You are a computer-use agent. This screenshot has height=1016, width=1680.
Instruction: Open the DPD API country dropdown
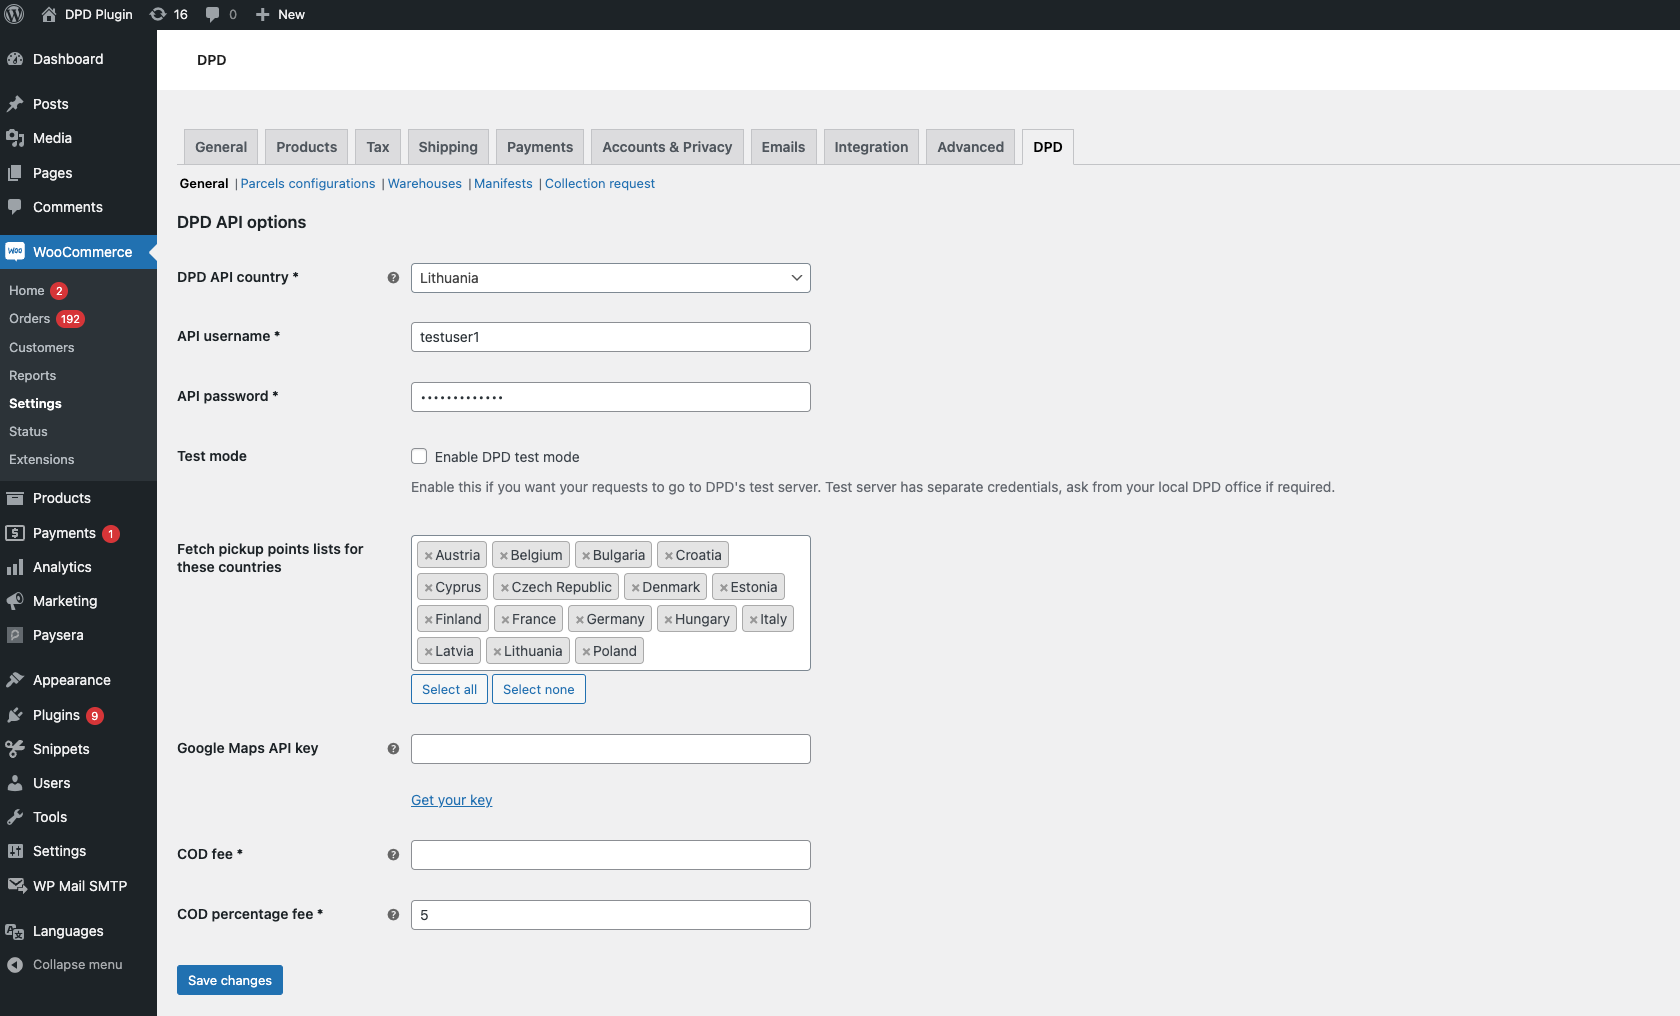click(x=610, y=278)
